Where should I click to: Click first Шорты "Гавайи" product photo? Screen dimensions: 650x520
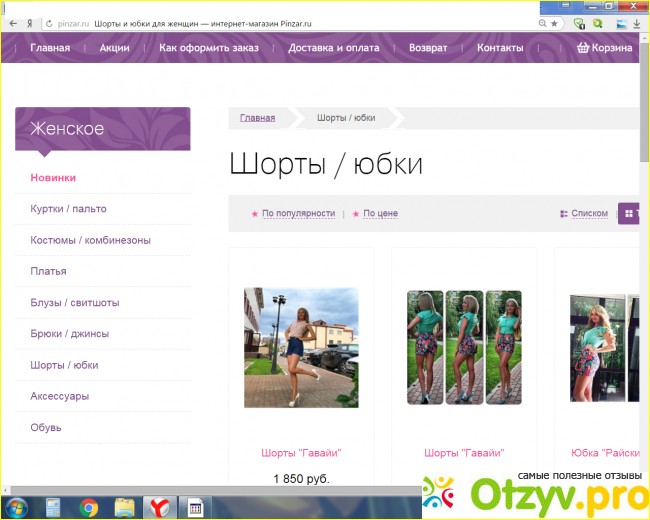301,347
